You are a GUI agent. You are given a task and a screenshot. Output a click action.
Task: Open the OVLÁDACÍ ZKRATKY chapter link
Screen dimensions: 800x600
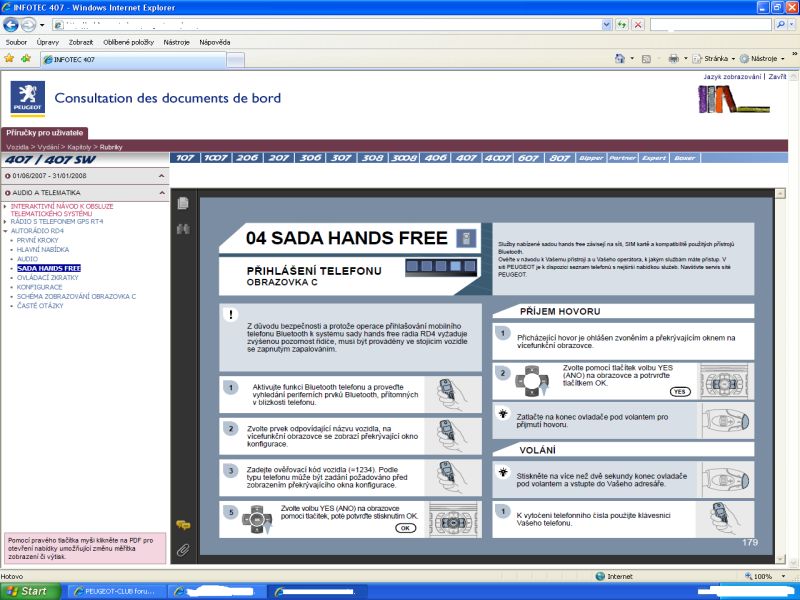coord(47,278)
